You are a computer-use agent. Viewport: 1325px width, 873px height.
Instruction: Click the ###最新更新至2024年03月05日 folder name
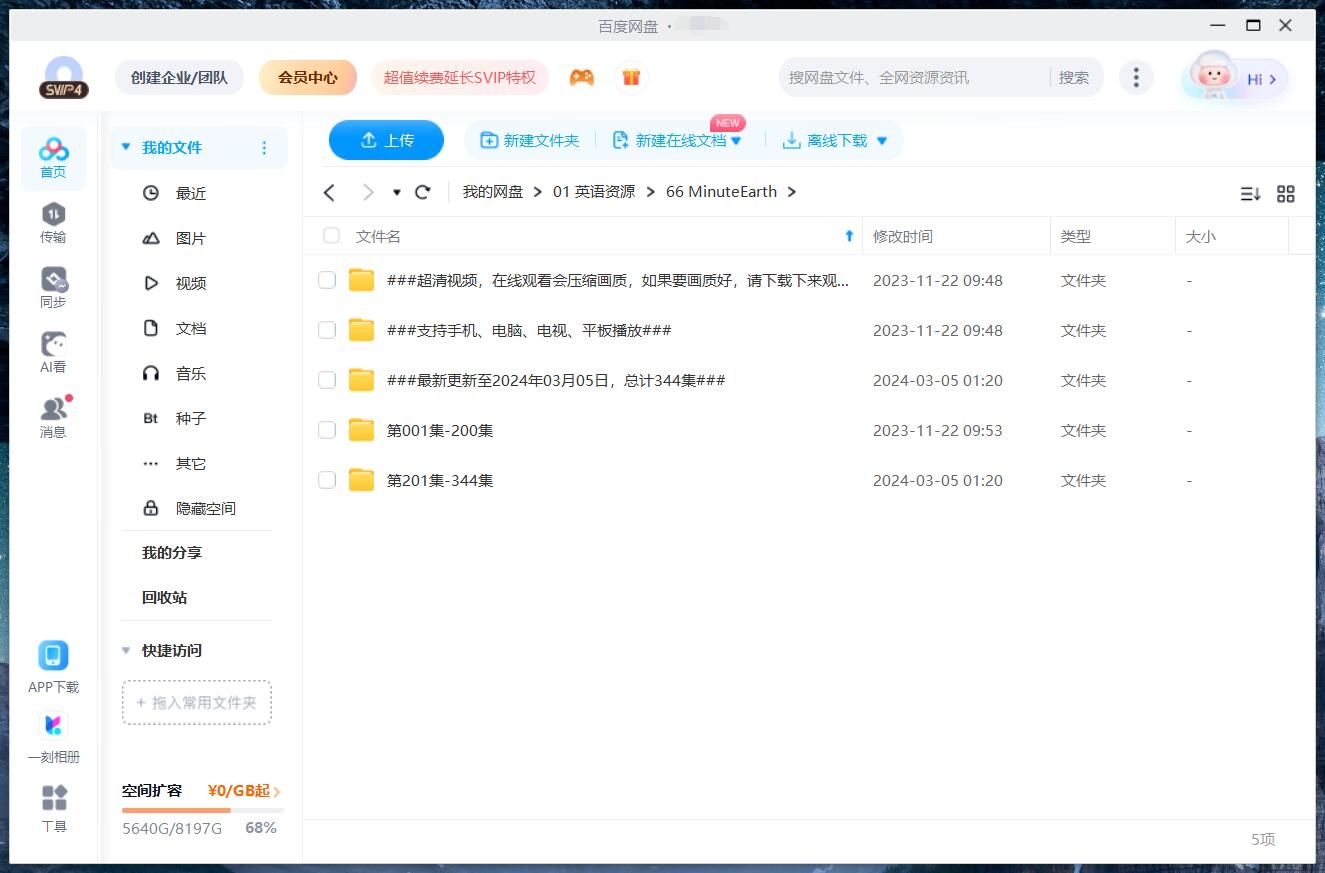point(556,380)
